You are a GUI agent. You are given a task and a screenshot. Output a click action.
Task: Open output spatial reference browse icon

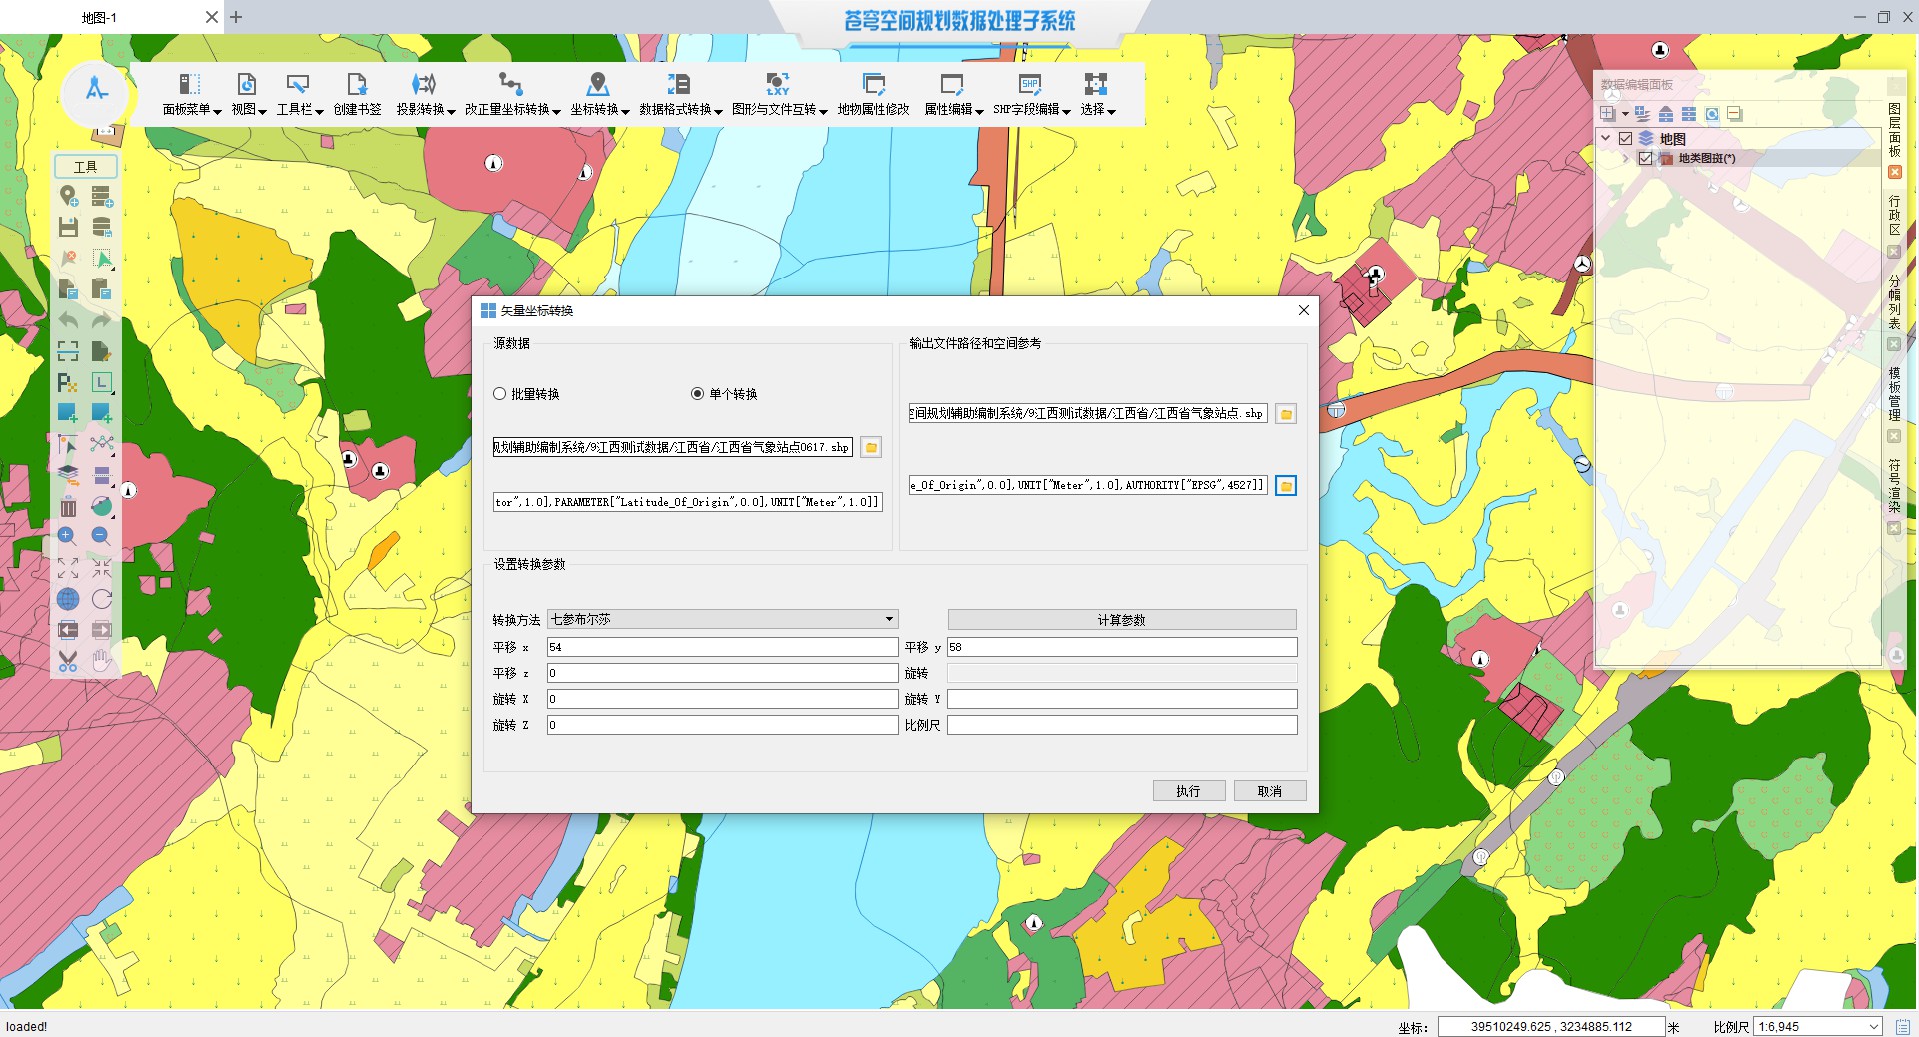tap(1286, 486)
